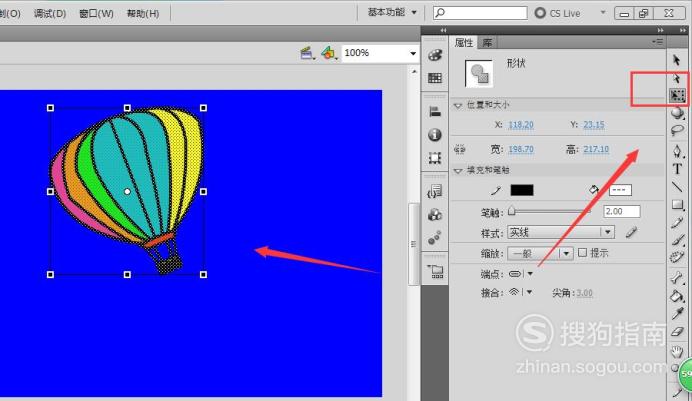Open the empty fill color swatch

pyautogui.click(x=620, y=190)
